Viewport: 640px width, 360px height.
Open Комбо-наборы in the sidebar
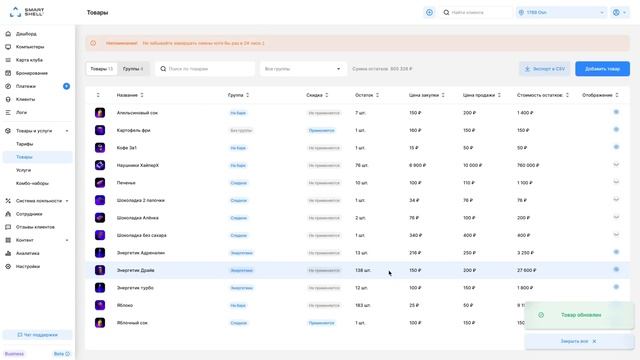[x=32, y=183]
